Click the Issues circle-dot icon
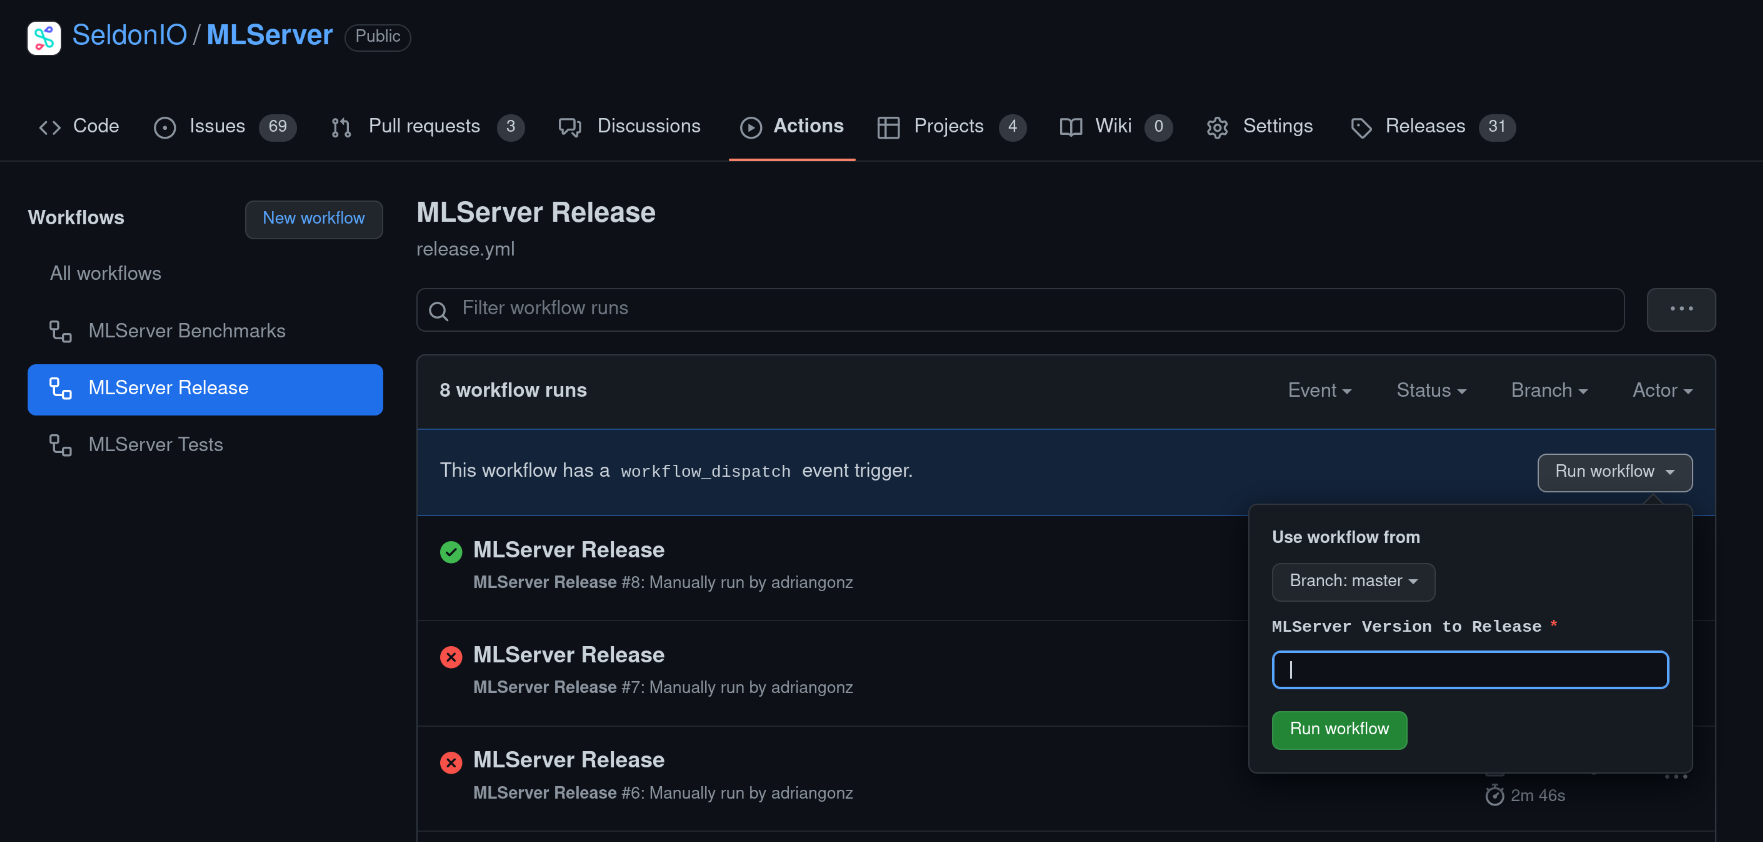 tap(165, 128)
